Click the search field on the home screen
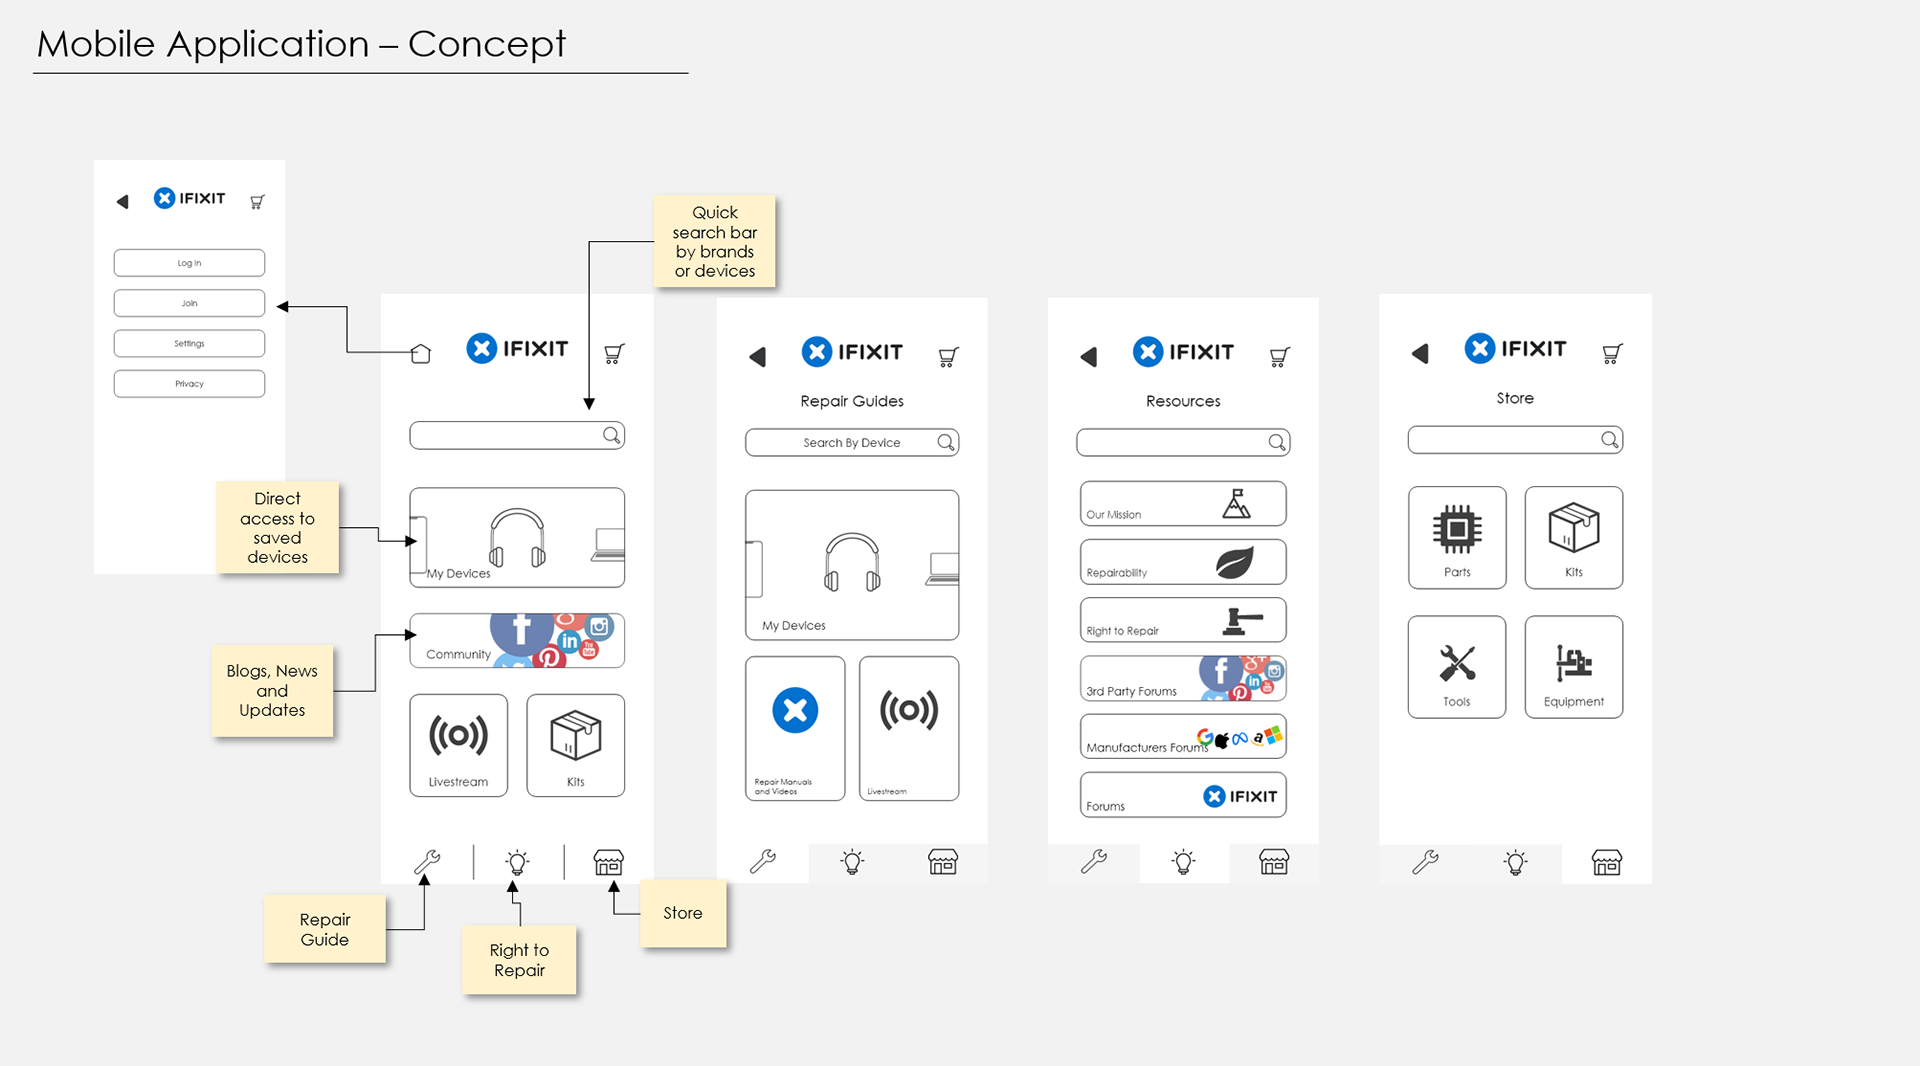Screen dimensions: 1920x1066 click(517, 435)
